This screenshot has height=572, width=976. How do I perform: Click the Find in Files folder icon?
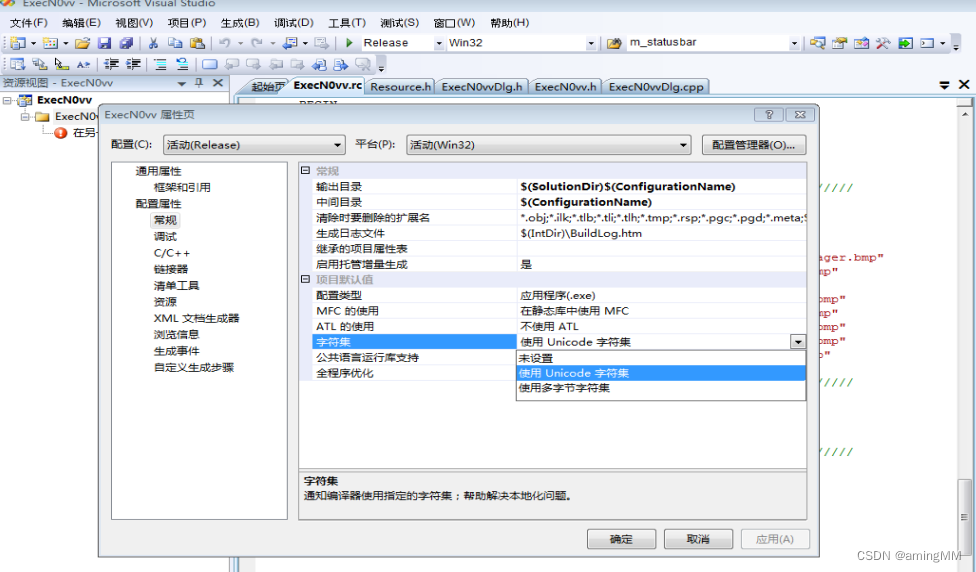(614, 43)
